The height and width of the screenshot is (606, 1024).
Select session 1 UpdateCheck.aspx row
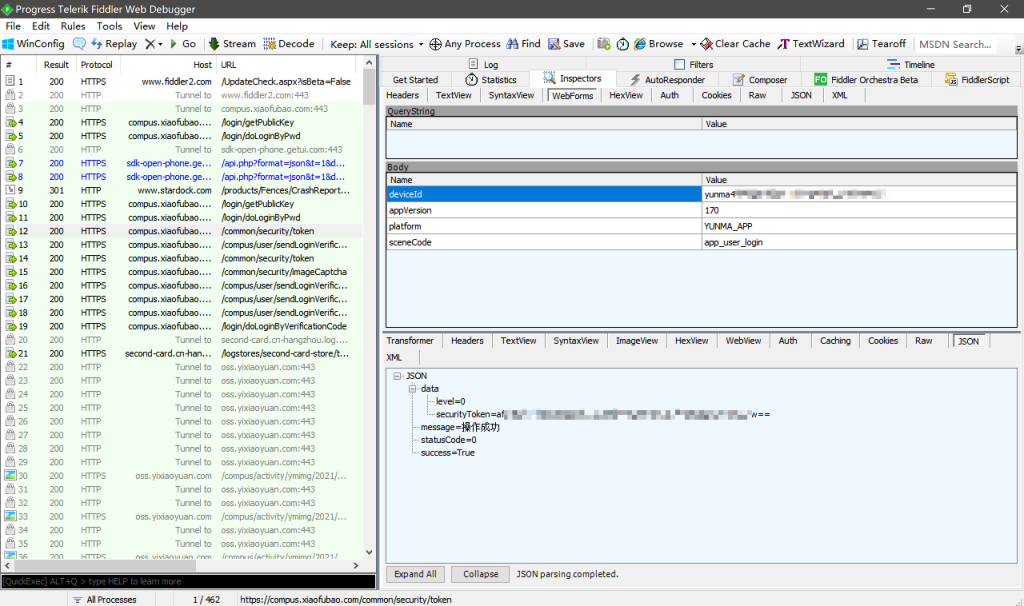click(182, 82)
